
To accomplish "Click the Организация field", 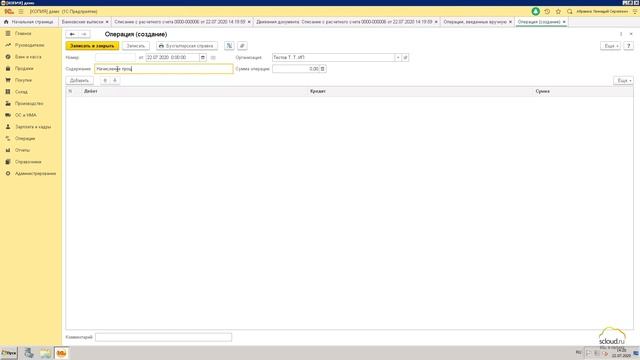I will 333,58.
